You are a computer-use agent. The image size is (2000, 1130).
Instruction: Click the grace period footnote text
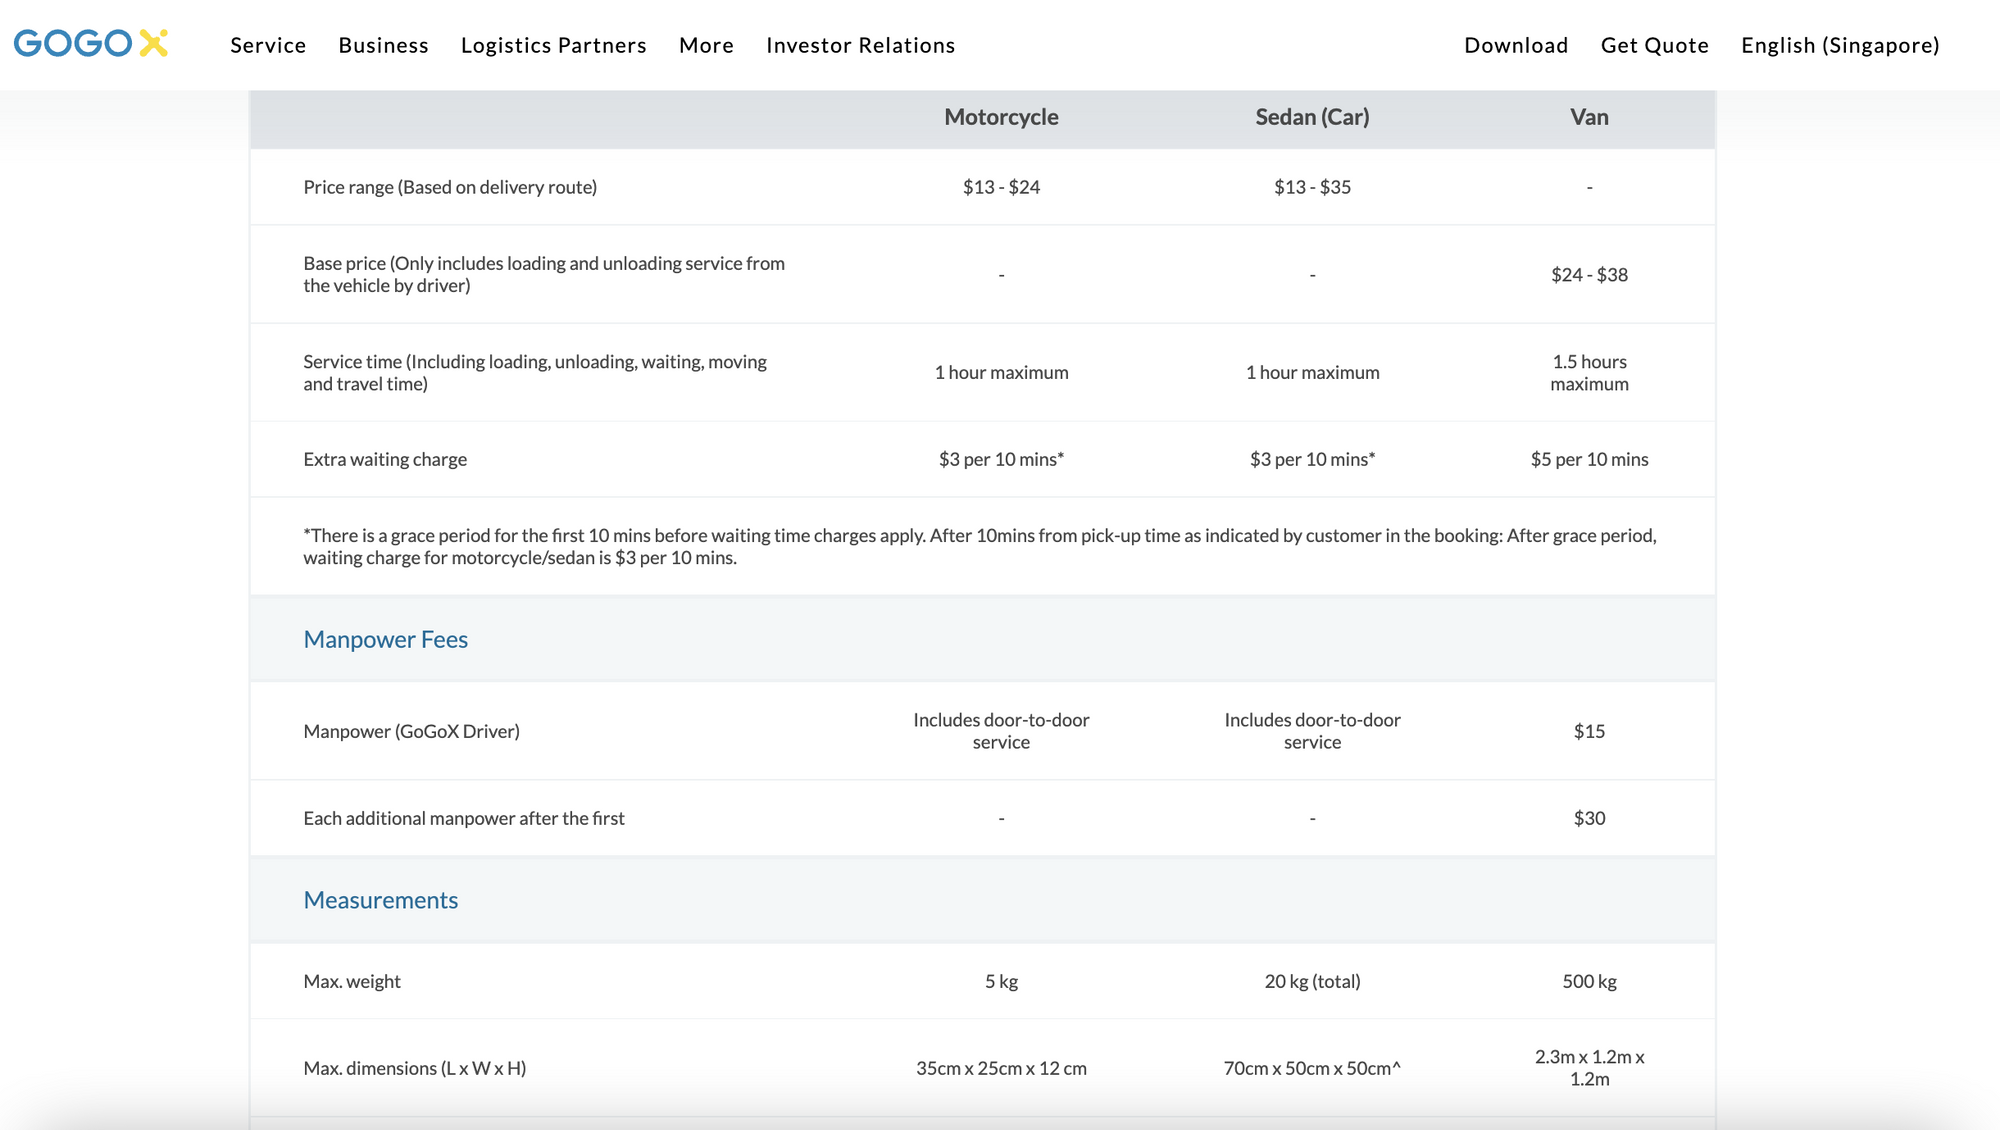click(980, 546)
